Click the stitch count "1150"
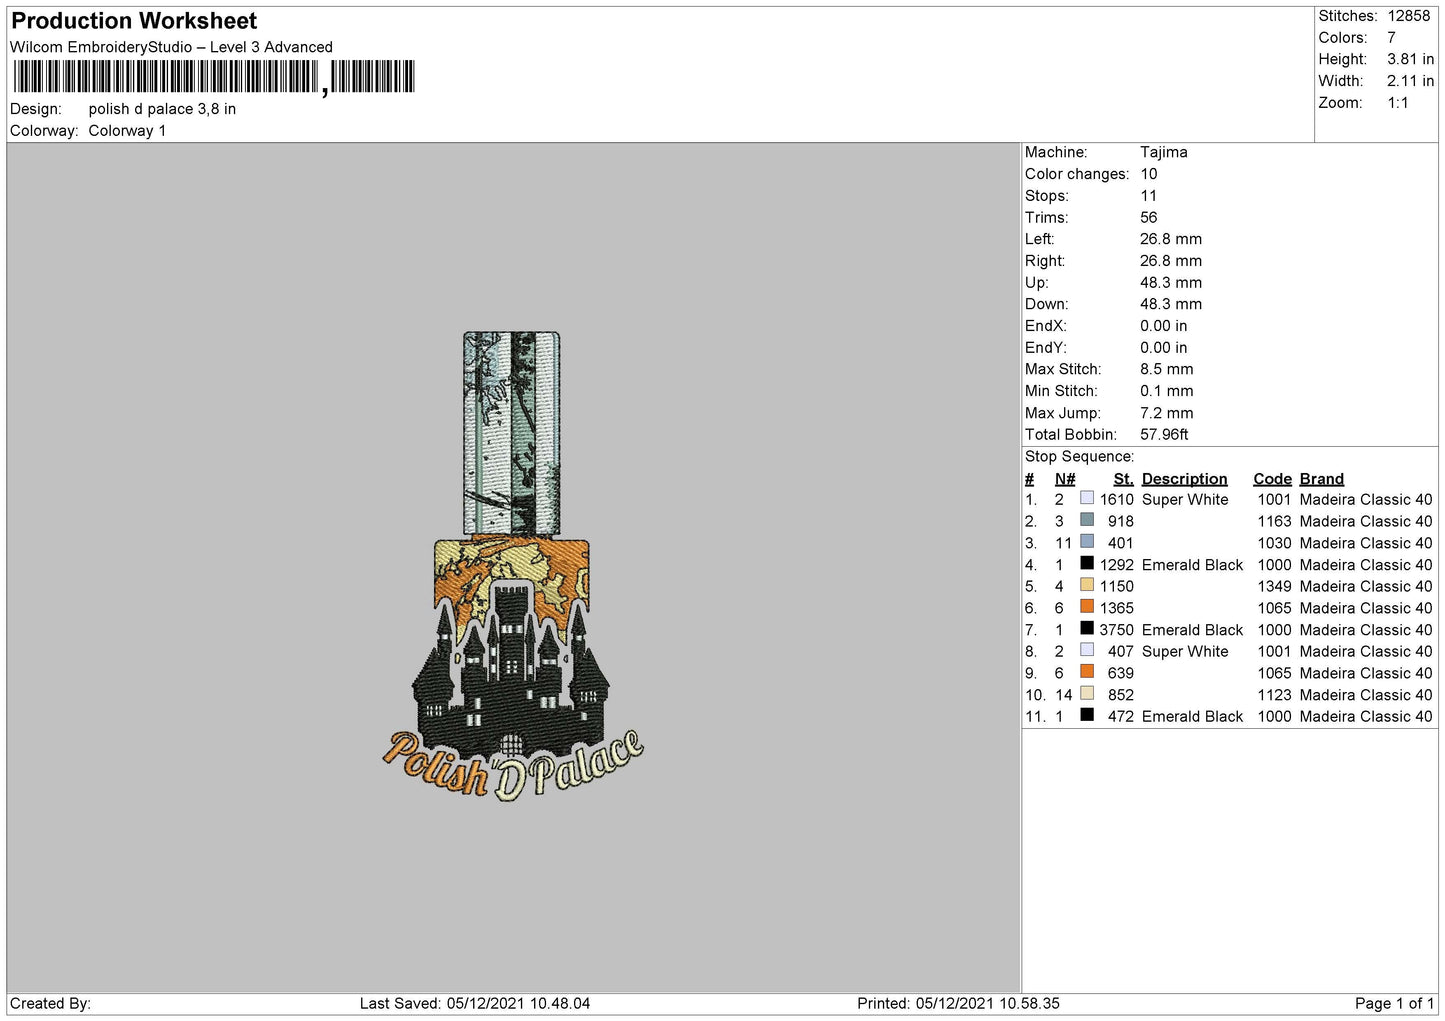The height and width of the screenshot is (1021, 1445). click(x=1117, y=586)
